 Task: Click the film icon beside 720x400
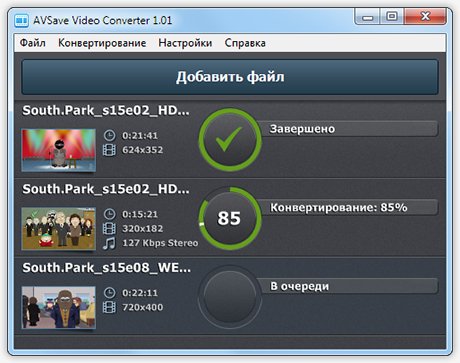(109, 307)
